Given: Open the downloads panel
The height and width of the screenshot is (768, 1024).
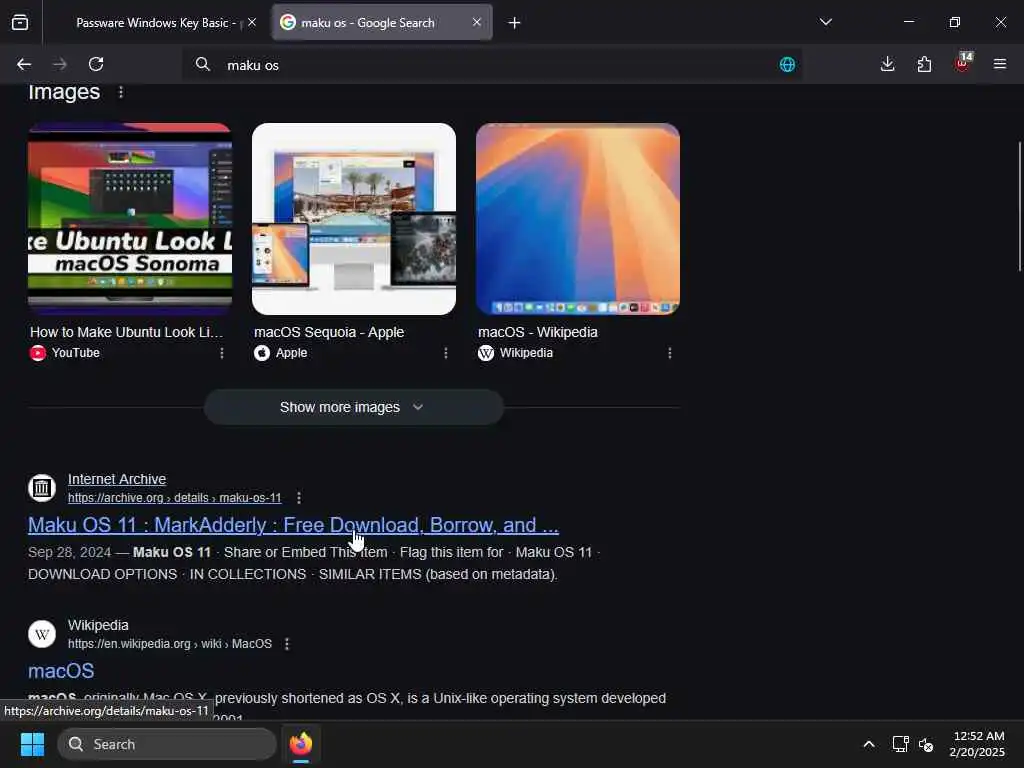Looking at the screenshot, I should coord(888,64).
